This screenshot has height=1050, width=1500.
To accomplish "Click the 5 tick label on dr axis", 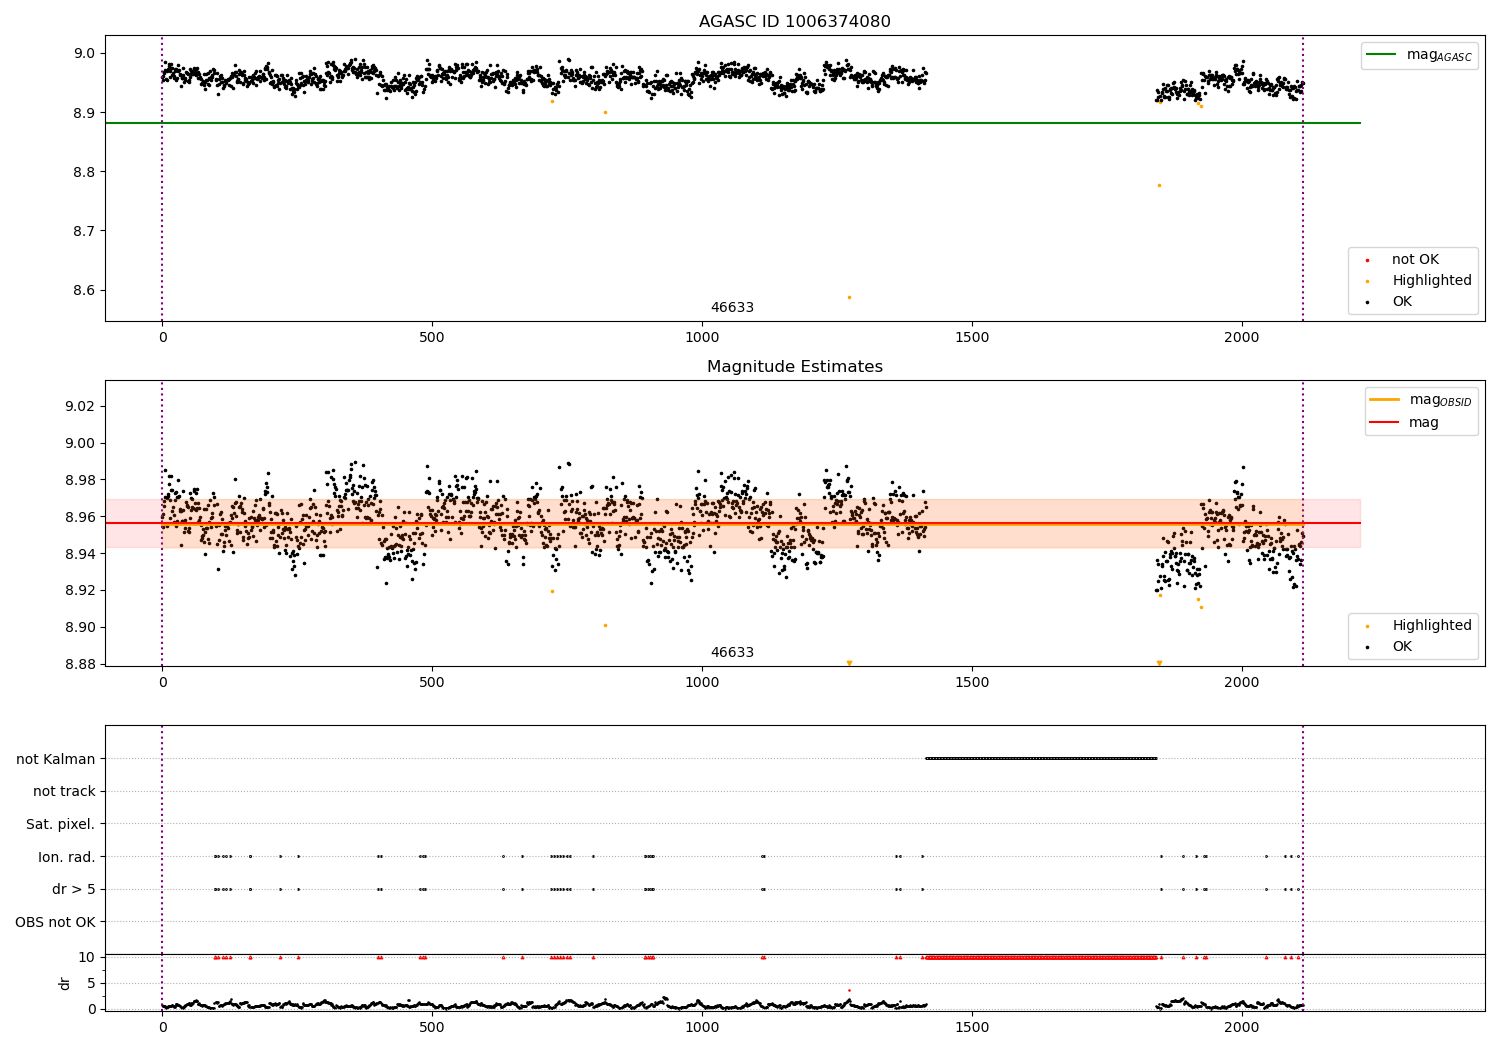I will point(92,983).
